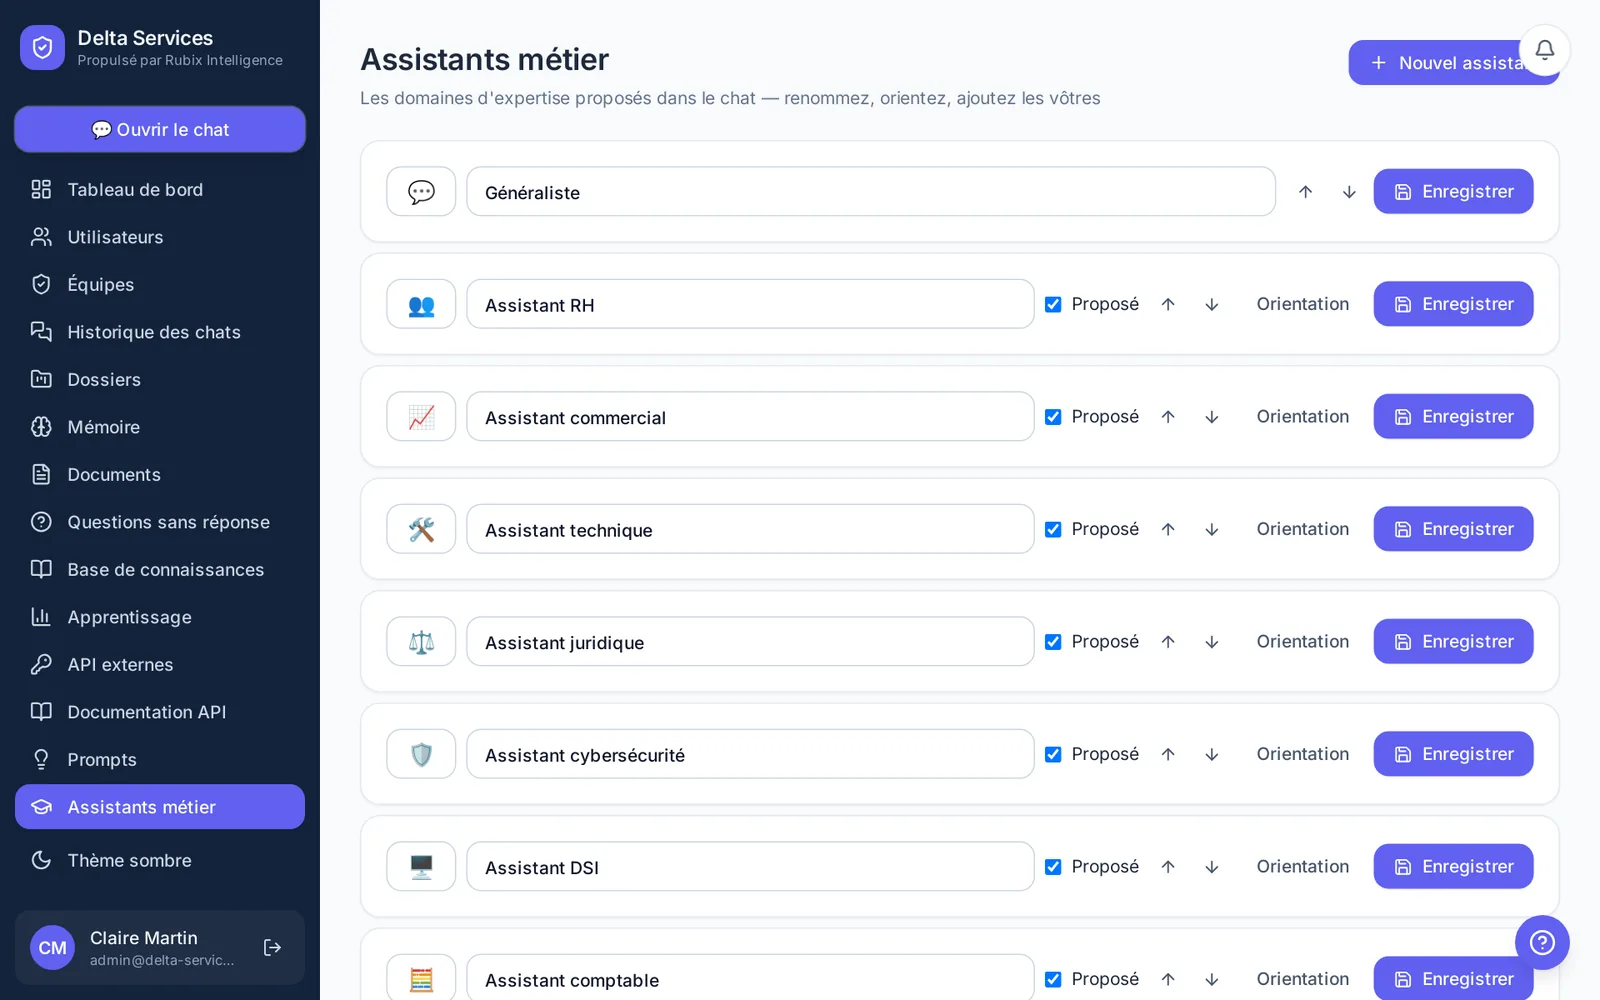Move Assistant commercial up
The image size is (1600, 1000).
click(x=1168, y=417)
